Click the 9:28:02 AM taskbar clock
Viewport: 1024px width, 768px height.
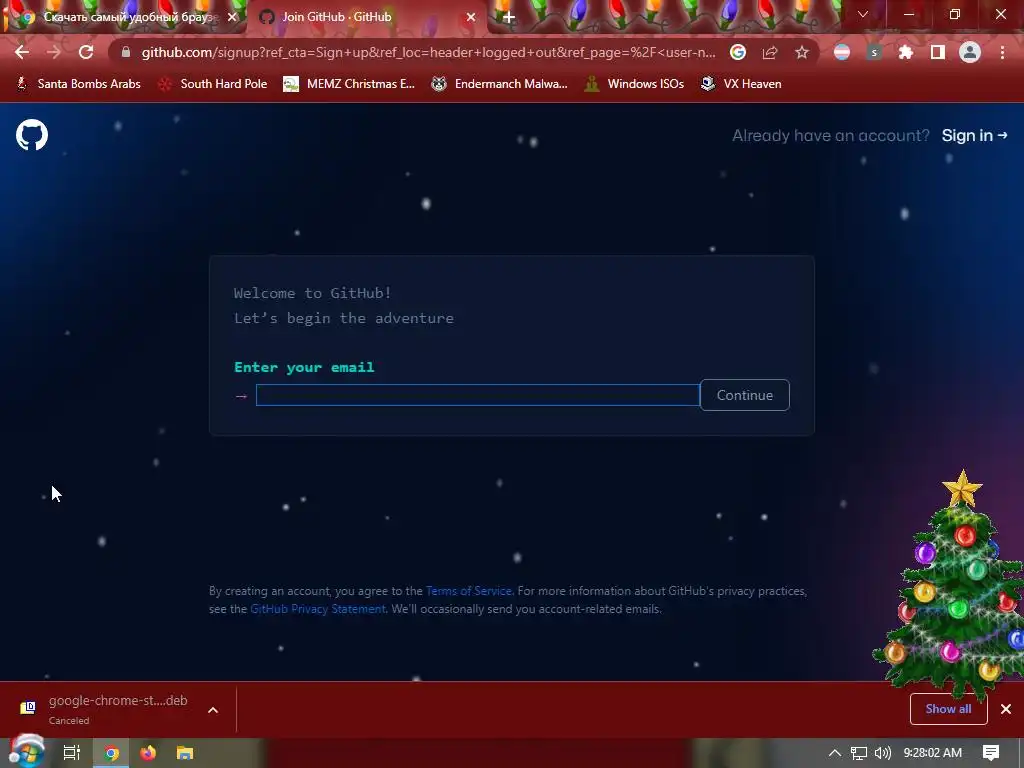click(933, 753)
